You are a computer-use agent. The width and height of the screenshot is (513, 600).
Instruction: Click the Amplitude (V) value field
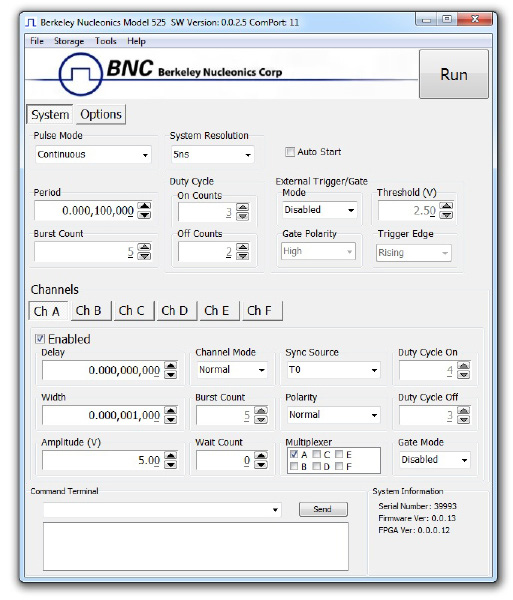tap(103, 460)
